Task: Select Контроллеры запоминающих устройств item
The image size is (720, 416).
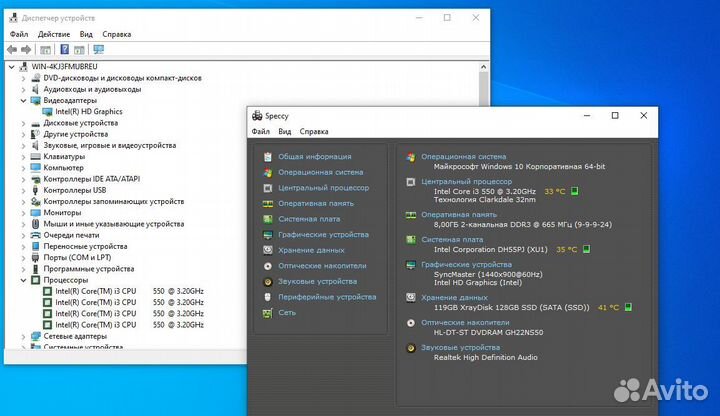Action: tap(113, 202)
